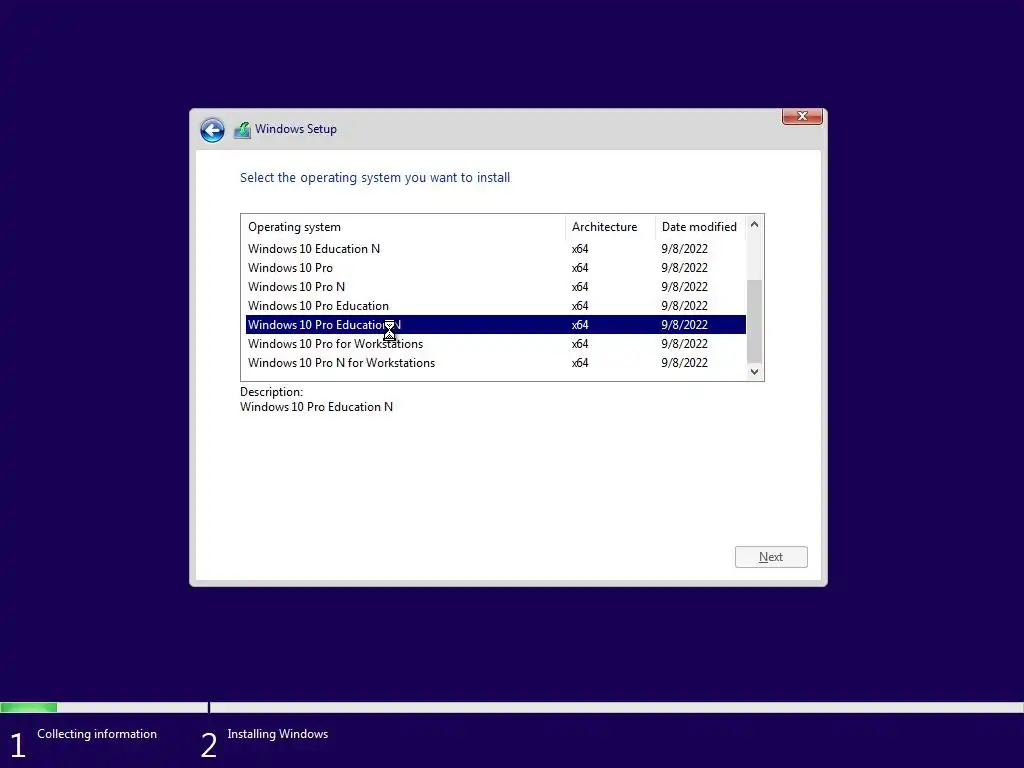Select Windows 10 Education N row
This screenshot has width=1024, height=768.
point(496,249)
